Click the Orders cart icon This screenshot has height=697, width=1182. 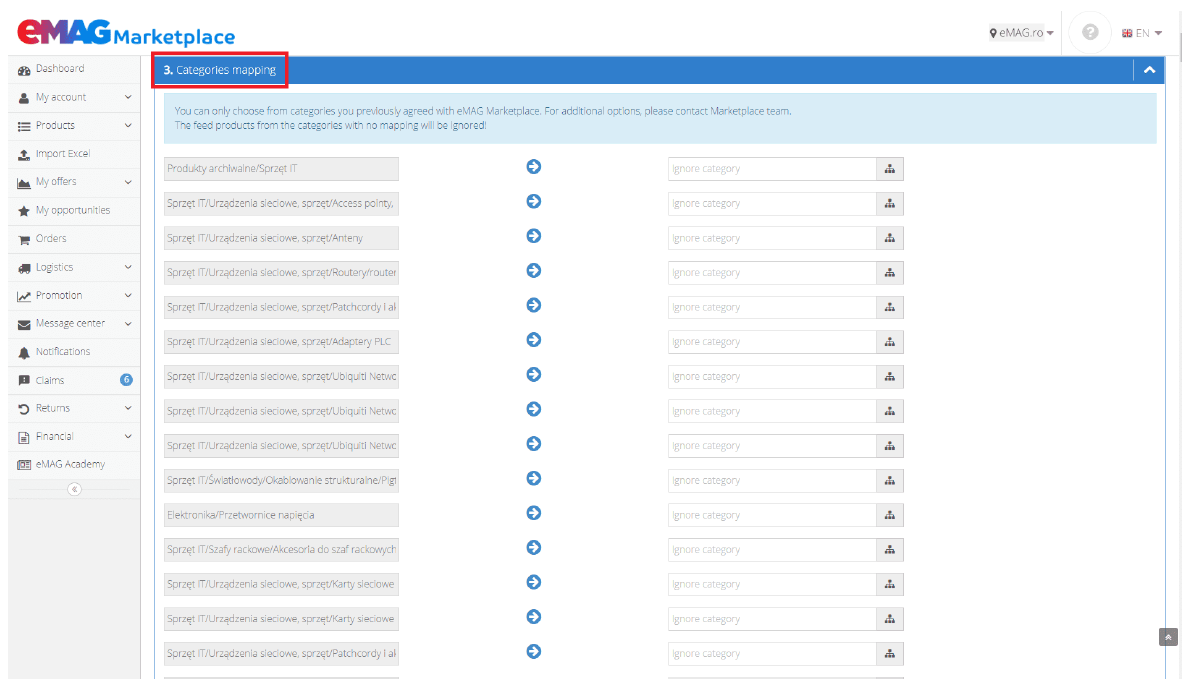[x=24, y=240]
